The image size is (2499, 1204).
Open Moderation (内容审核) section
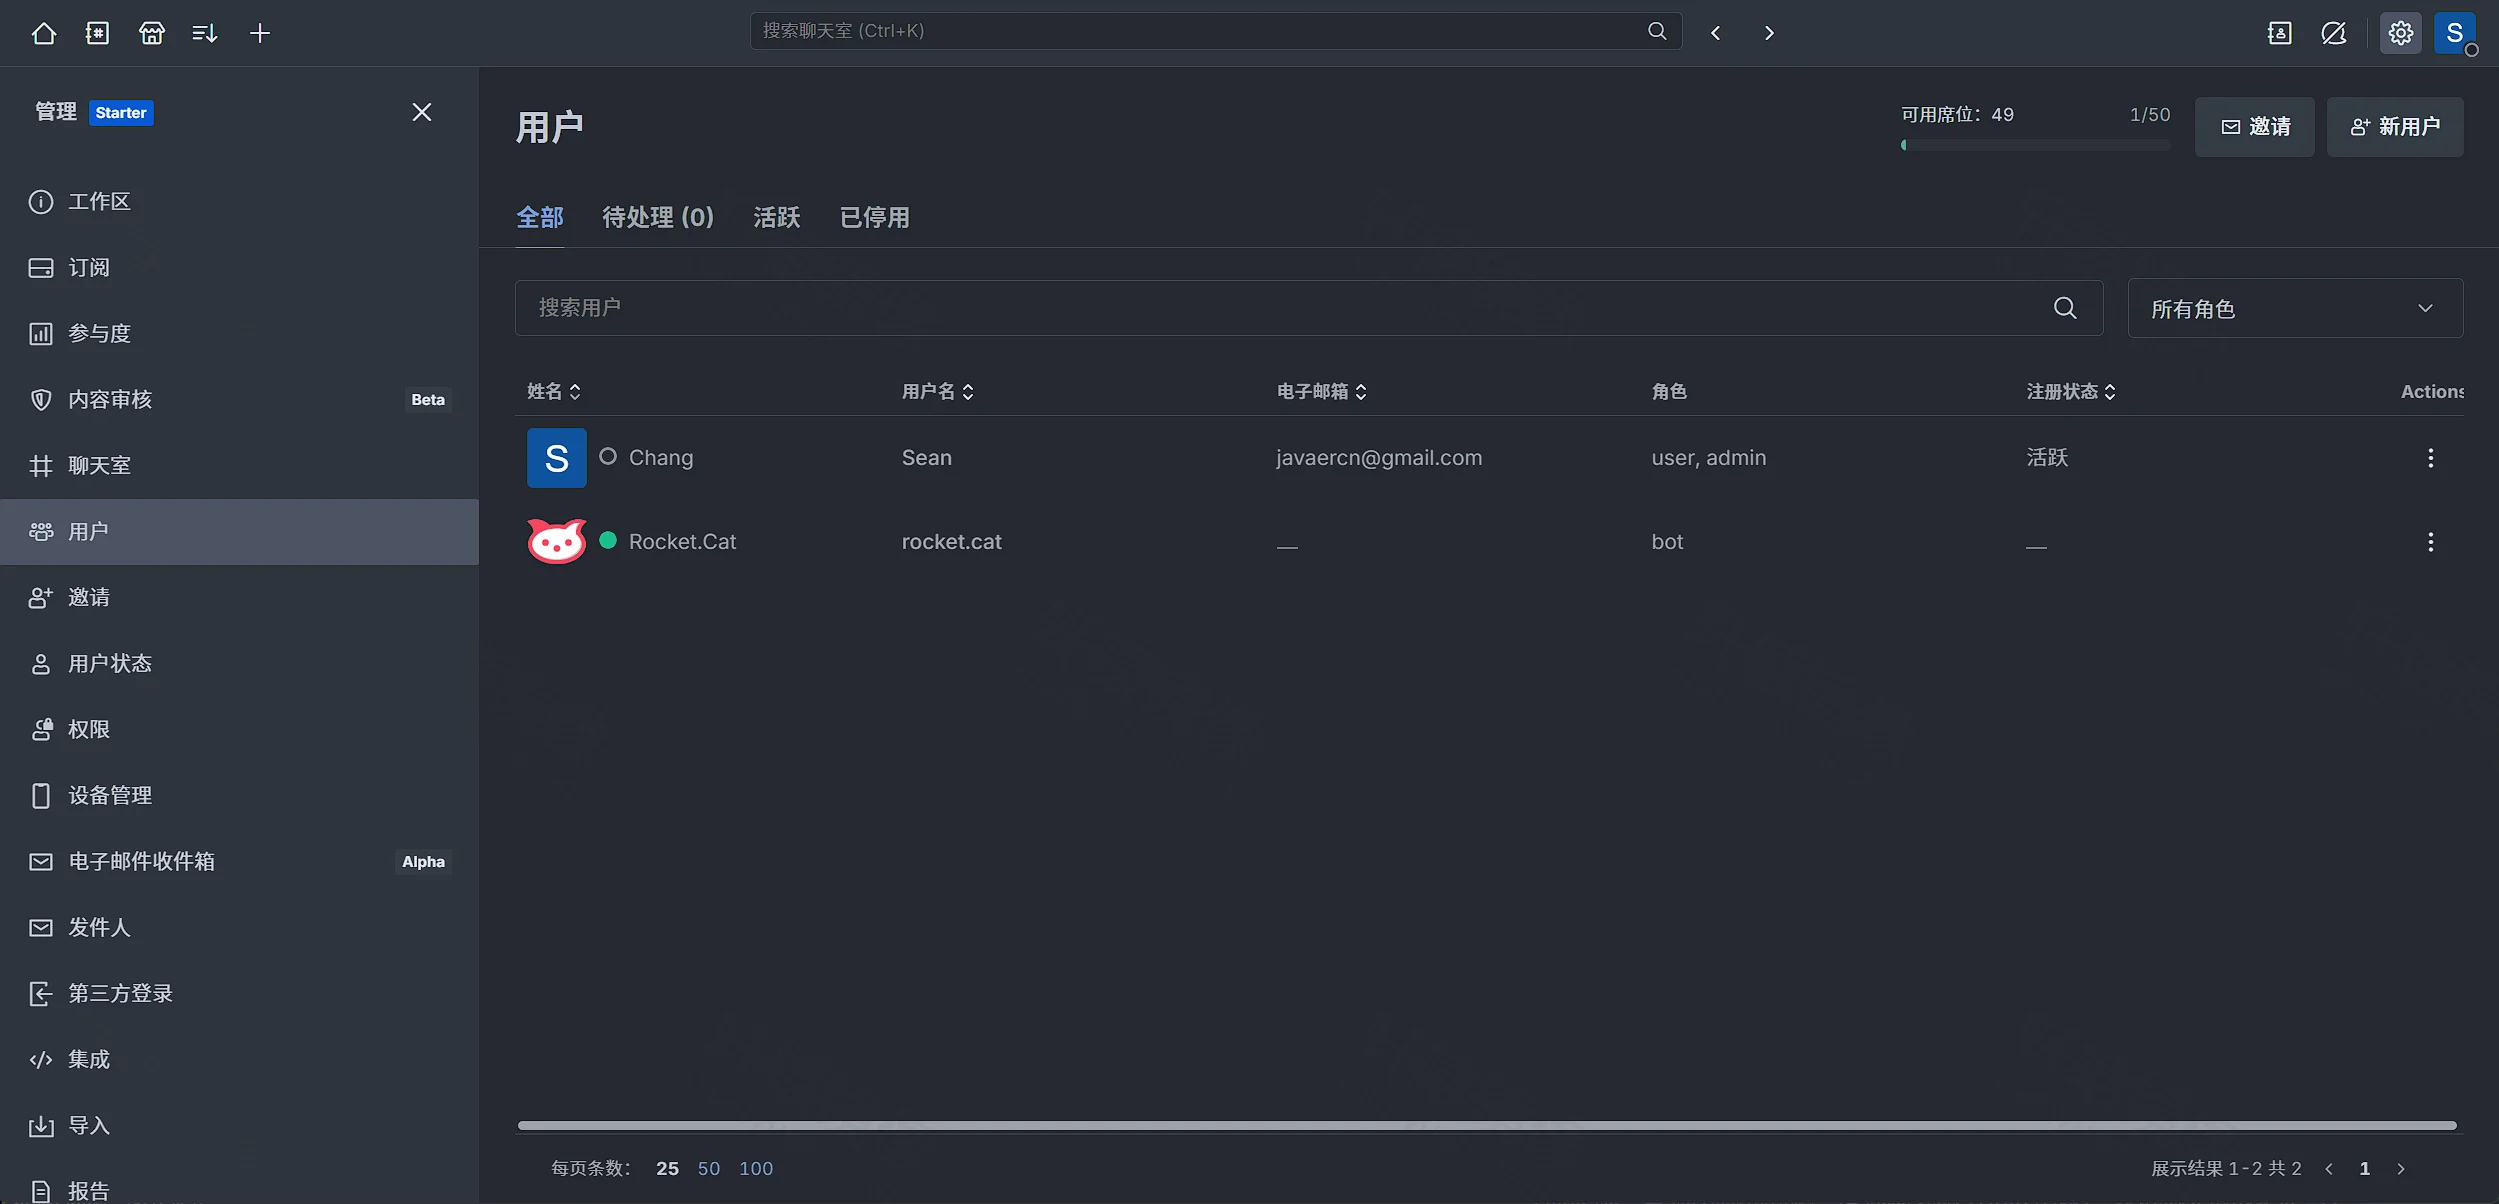(x=239, y=400)
